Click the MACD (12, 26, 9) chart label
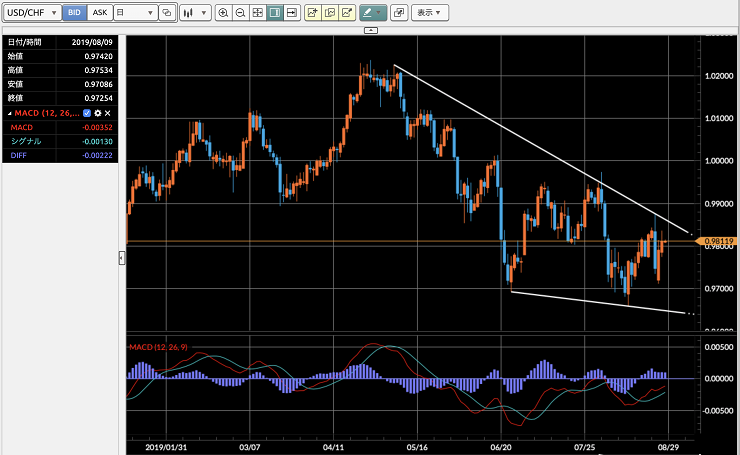 click(x=158, y=347)
